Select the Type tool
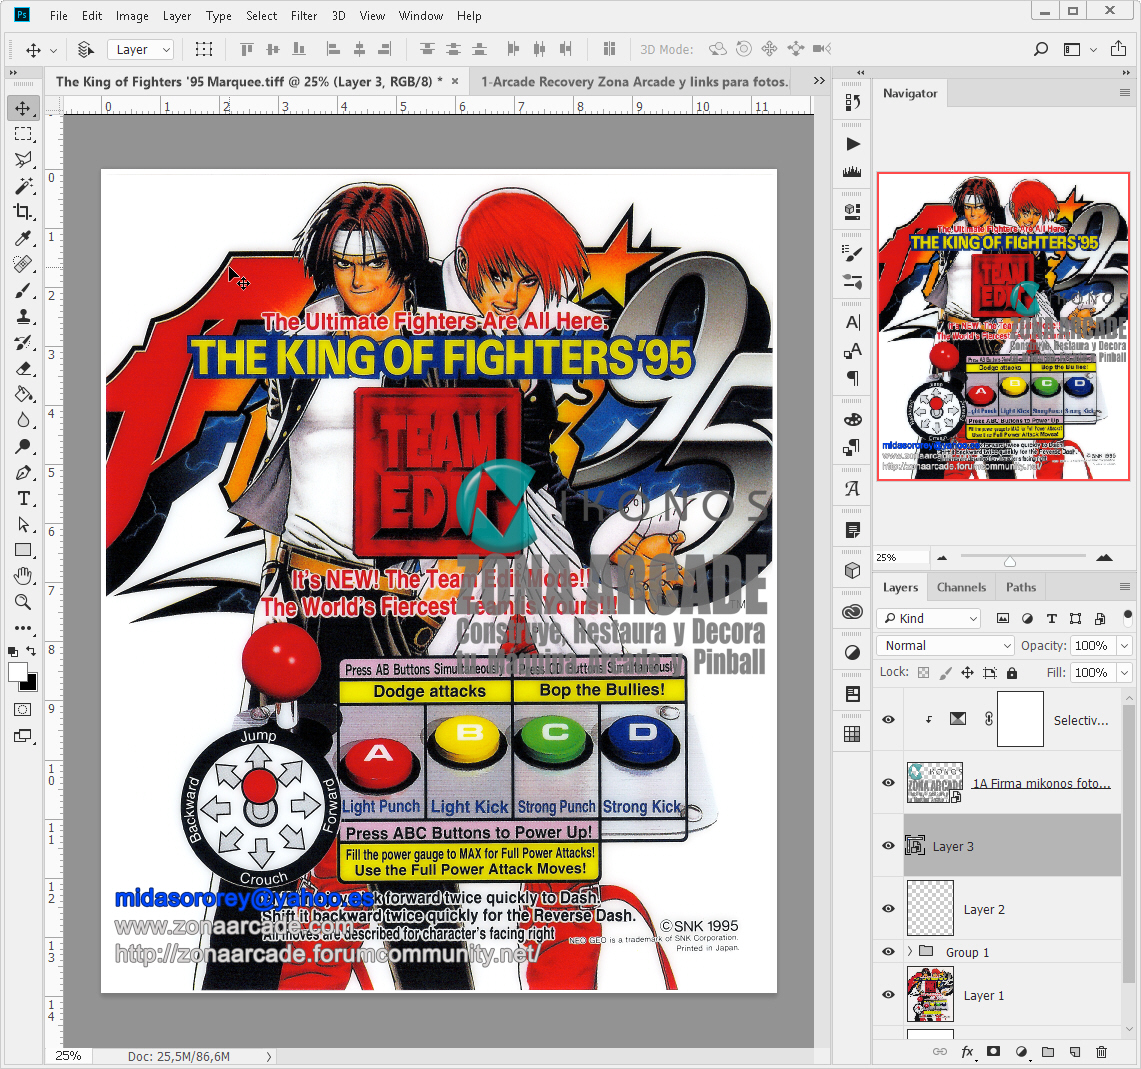Image resolution: width=1141 pixels, height=1069 pixels. [23, 499]
